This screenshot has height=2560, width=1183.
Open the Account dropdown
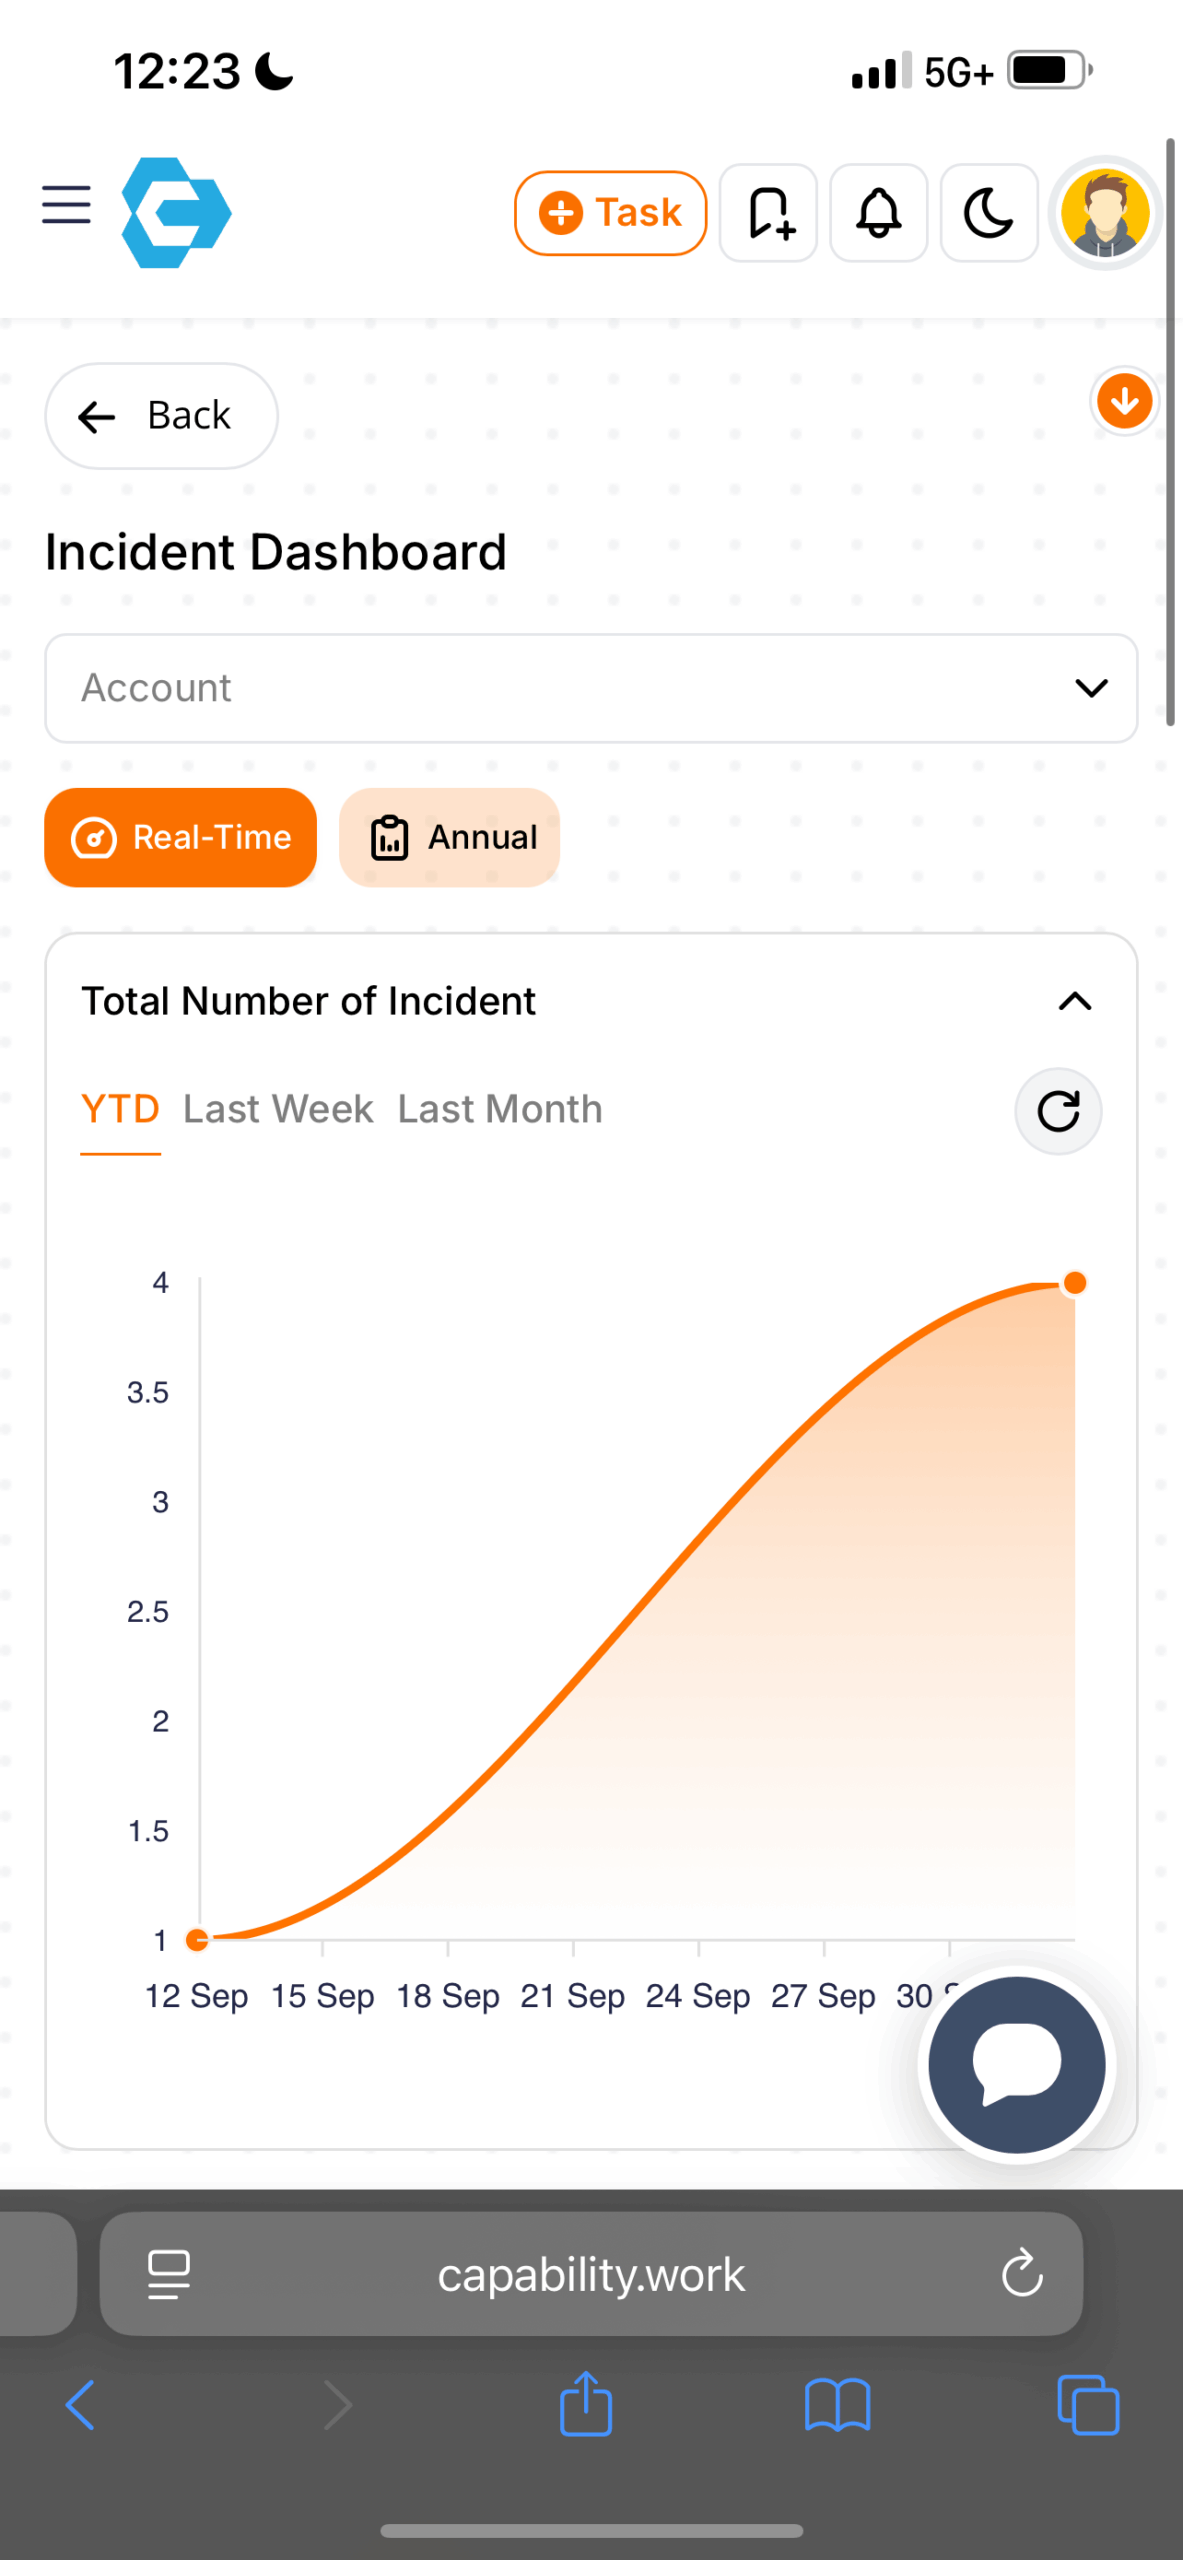click(x=591, y=688)
